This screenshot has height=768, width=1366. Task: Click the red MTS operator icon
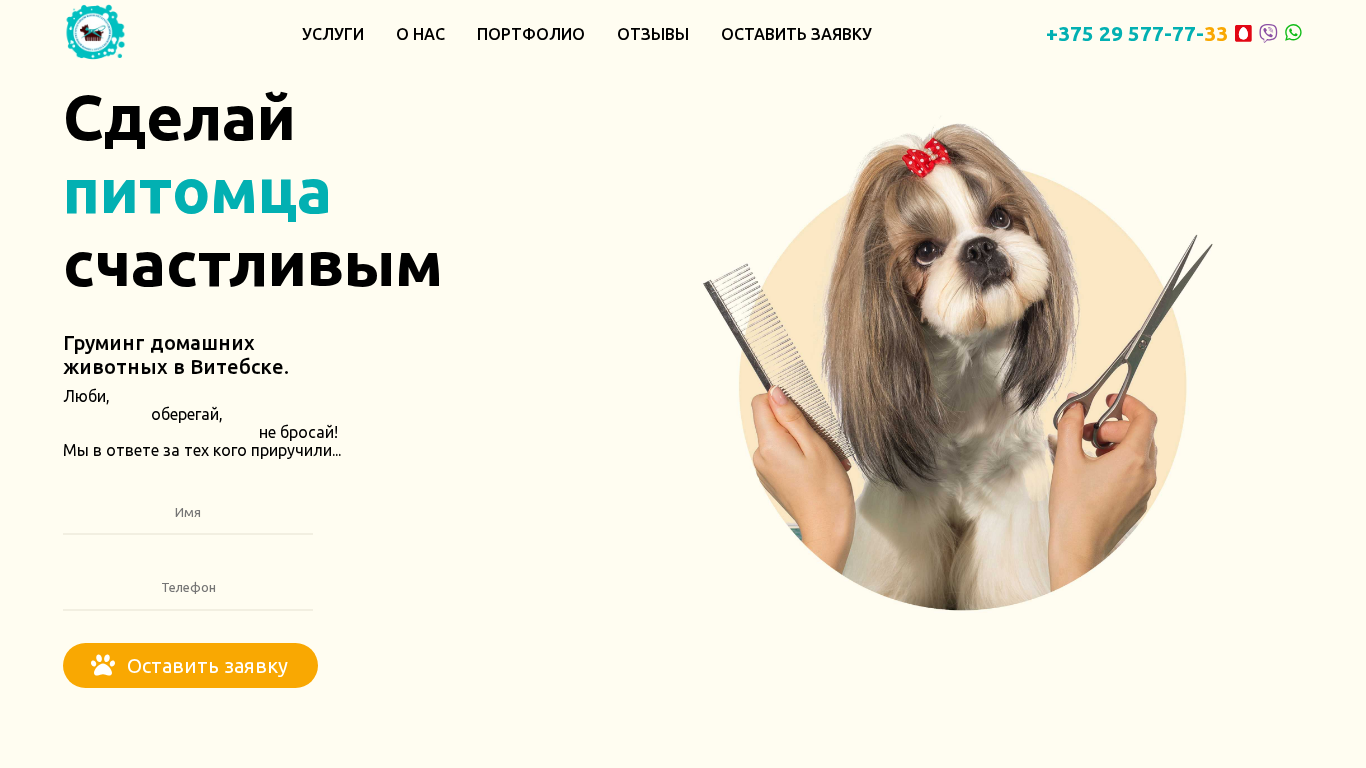pyautogui.click(x=1243, y=33)
